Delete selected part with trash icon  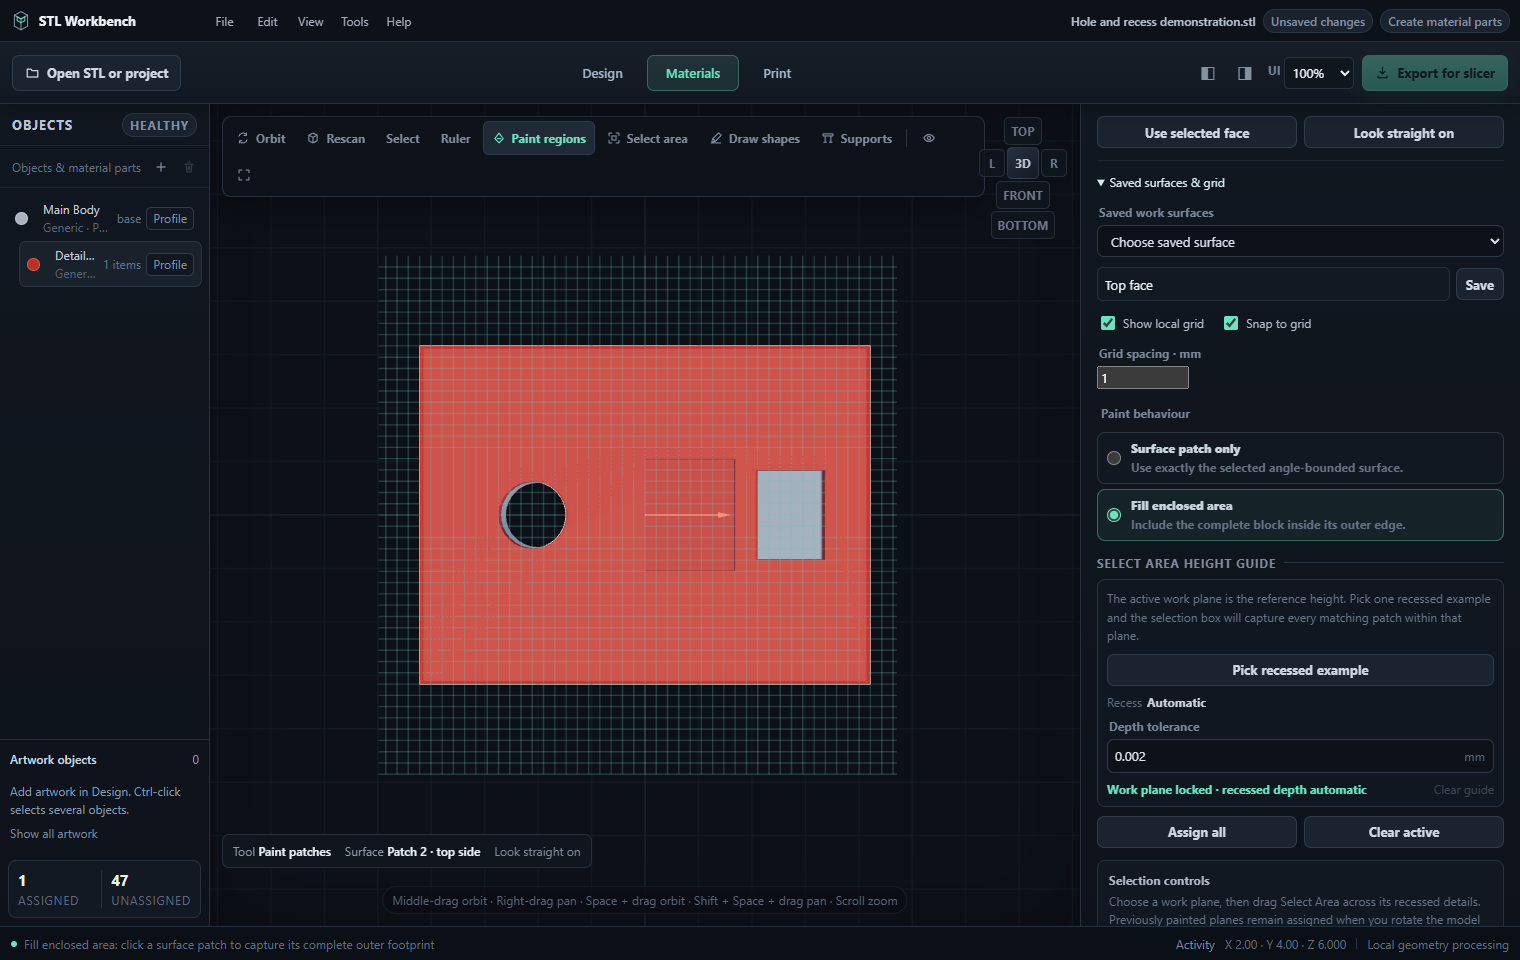pyautogui.click(x=189, y=167)
